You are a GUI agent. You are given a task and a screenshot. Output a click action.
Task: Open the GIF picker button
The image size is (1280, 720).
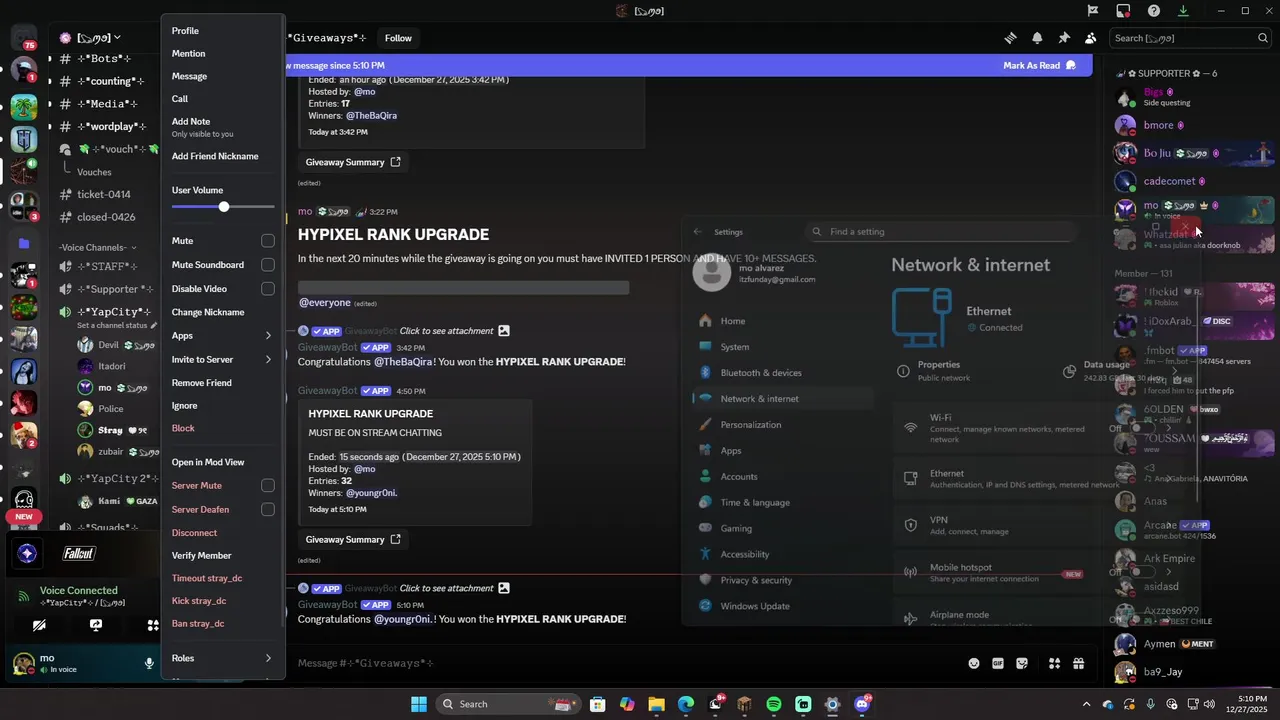coord(998,663)
